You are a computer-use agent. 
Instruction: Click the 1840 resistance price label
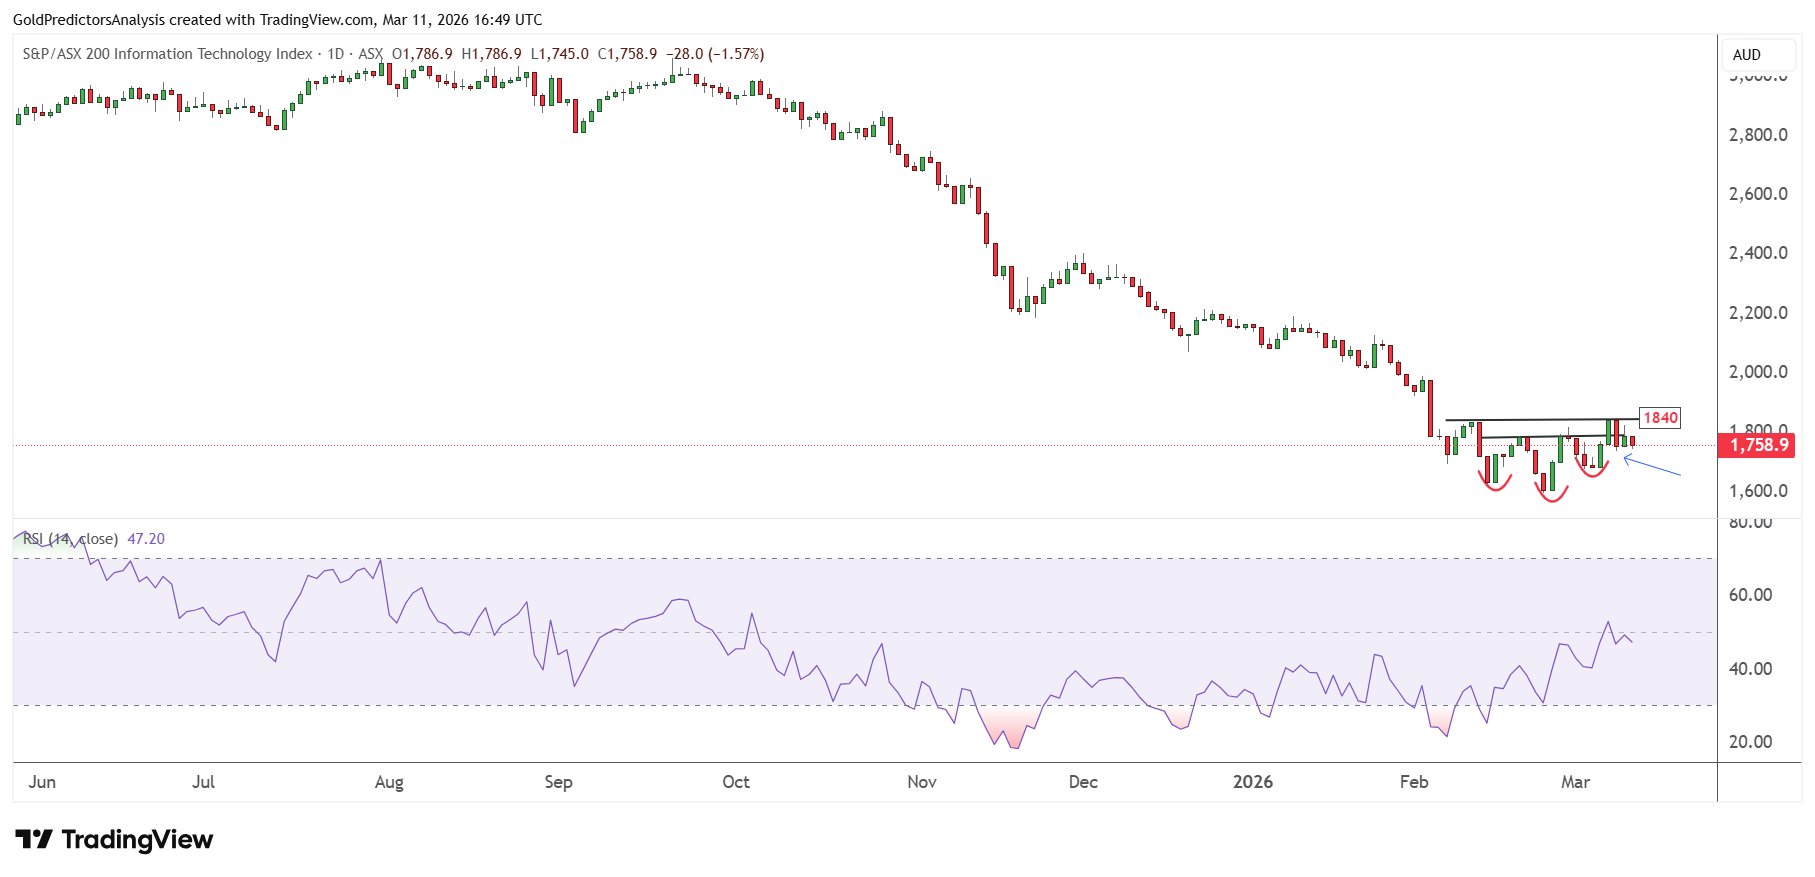tap(1660, 418)
